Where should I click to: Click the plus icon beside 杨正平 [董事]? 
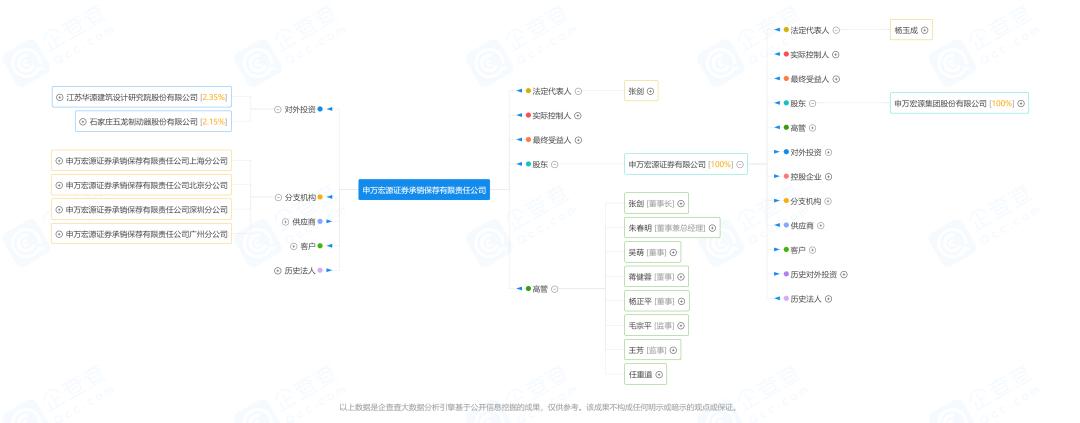coord(681,301)
